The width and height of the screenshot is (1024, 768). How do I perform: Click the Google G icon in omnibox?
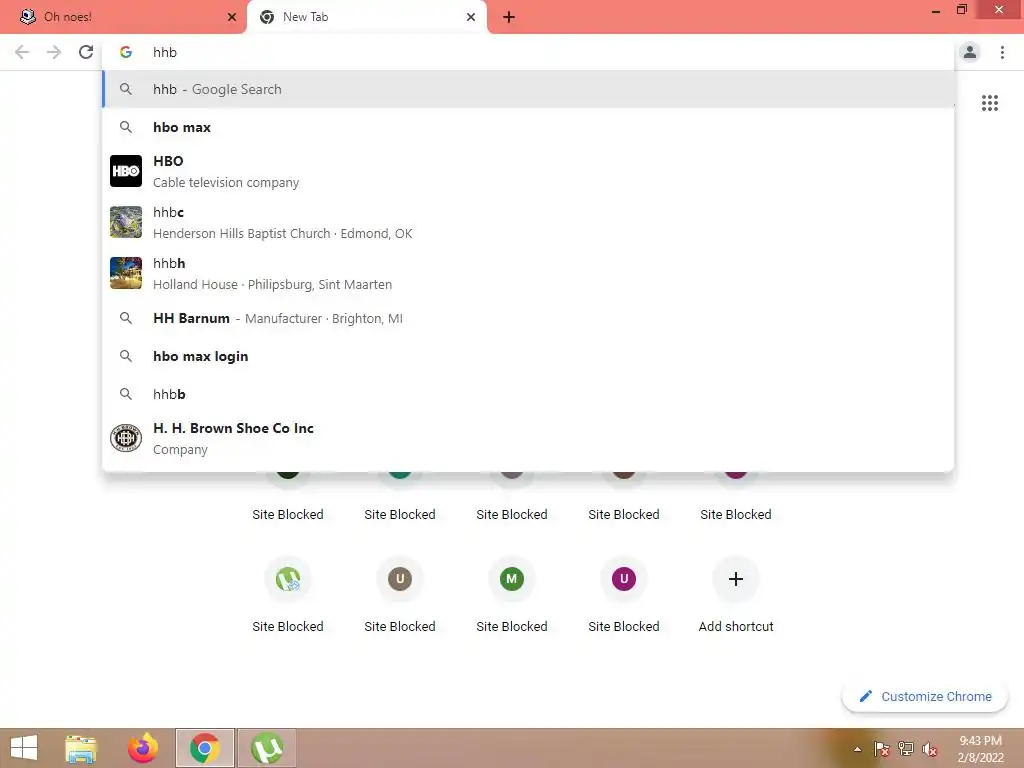(125, 52)
